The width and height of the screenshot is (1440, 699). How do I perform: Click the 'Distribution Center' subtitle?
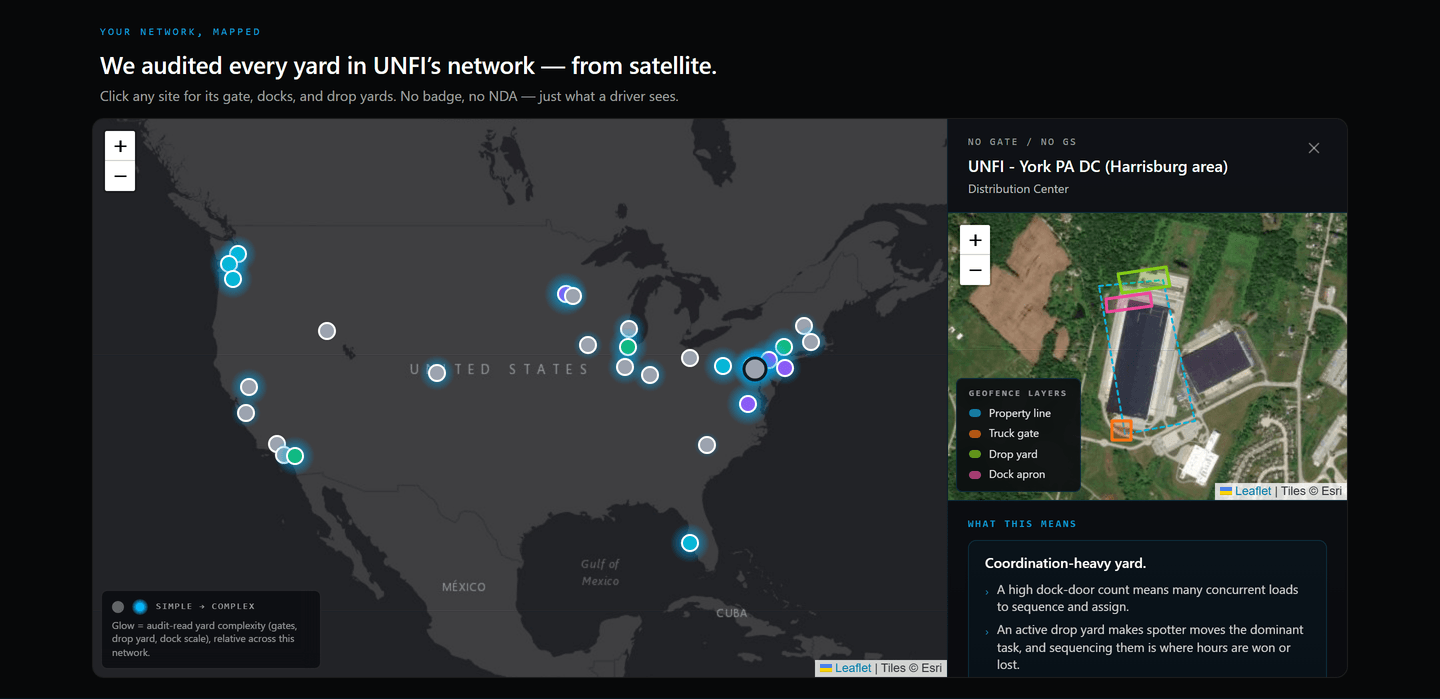pyautogui.click(x=1018, y=189)
